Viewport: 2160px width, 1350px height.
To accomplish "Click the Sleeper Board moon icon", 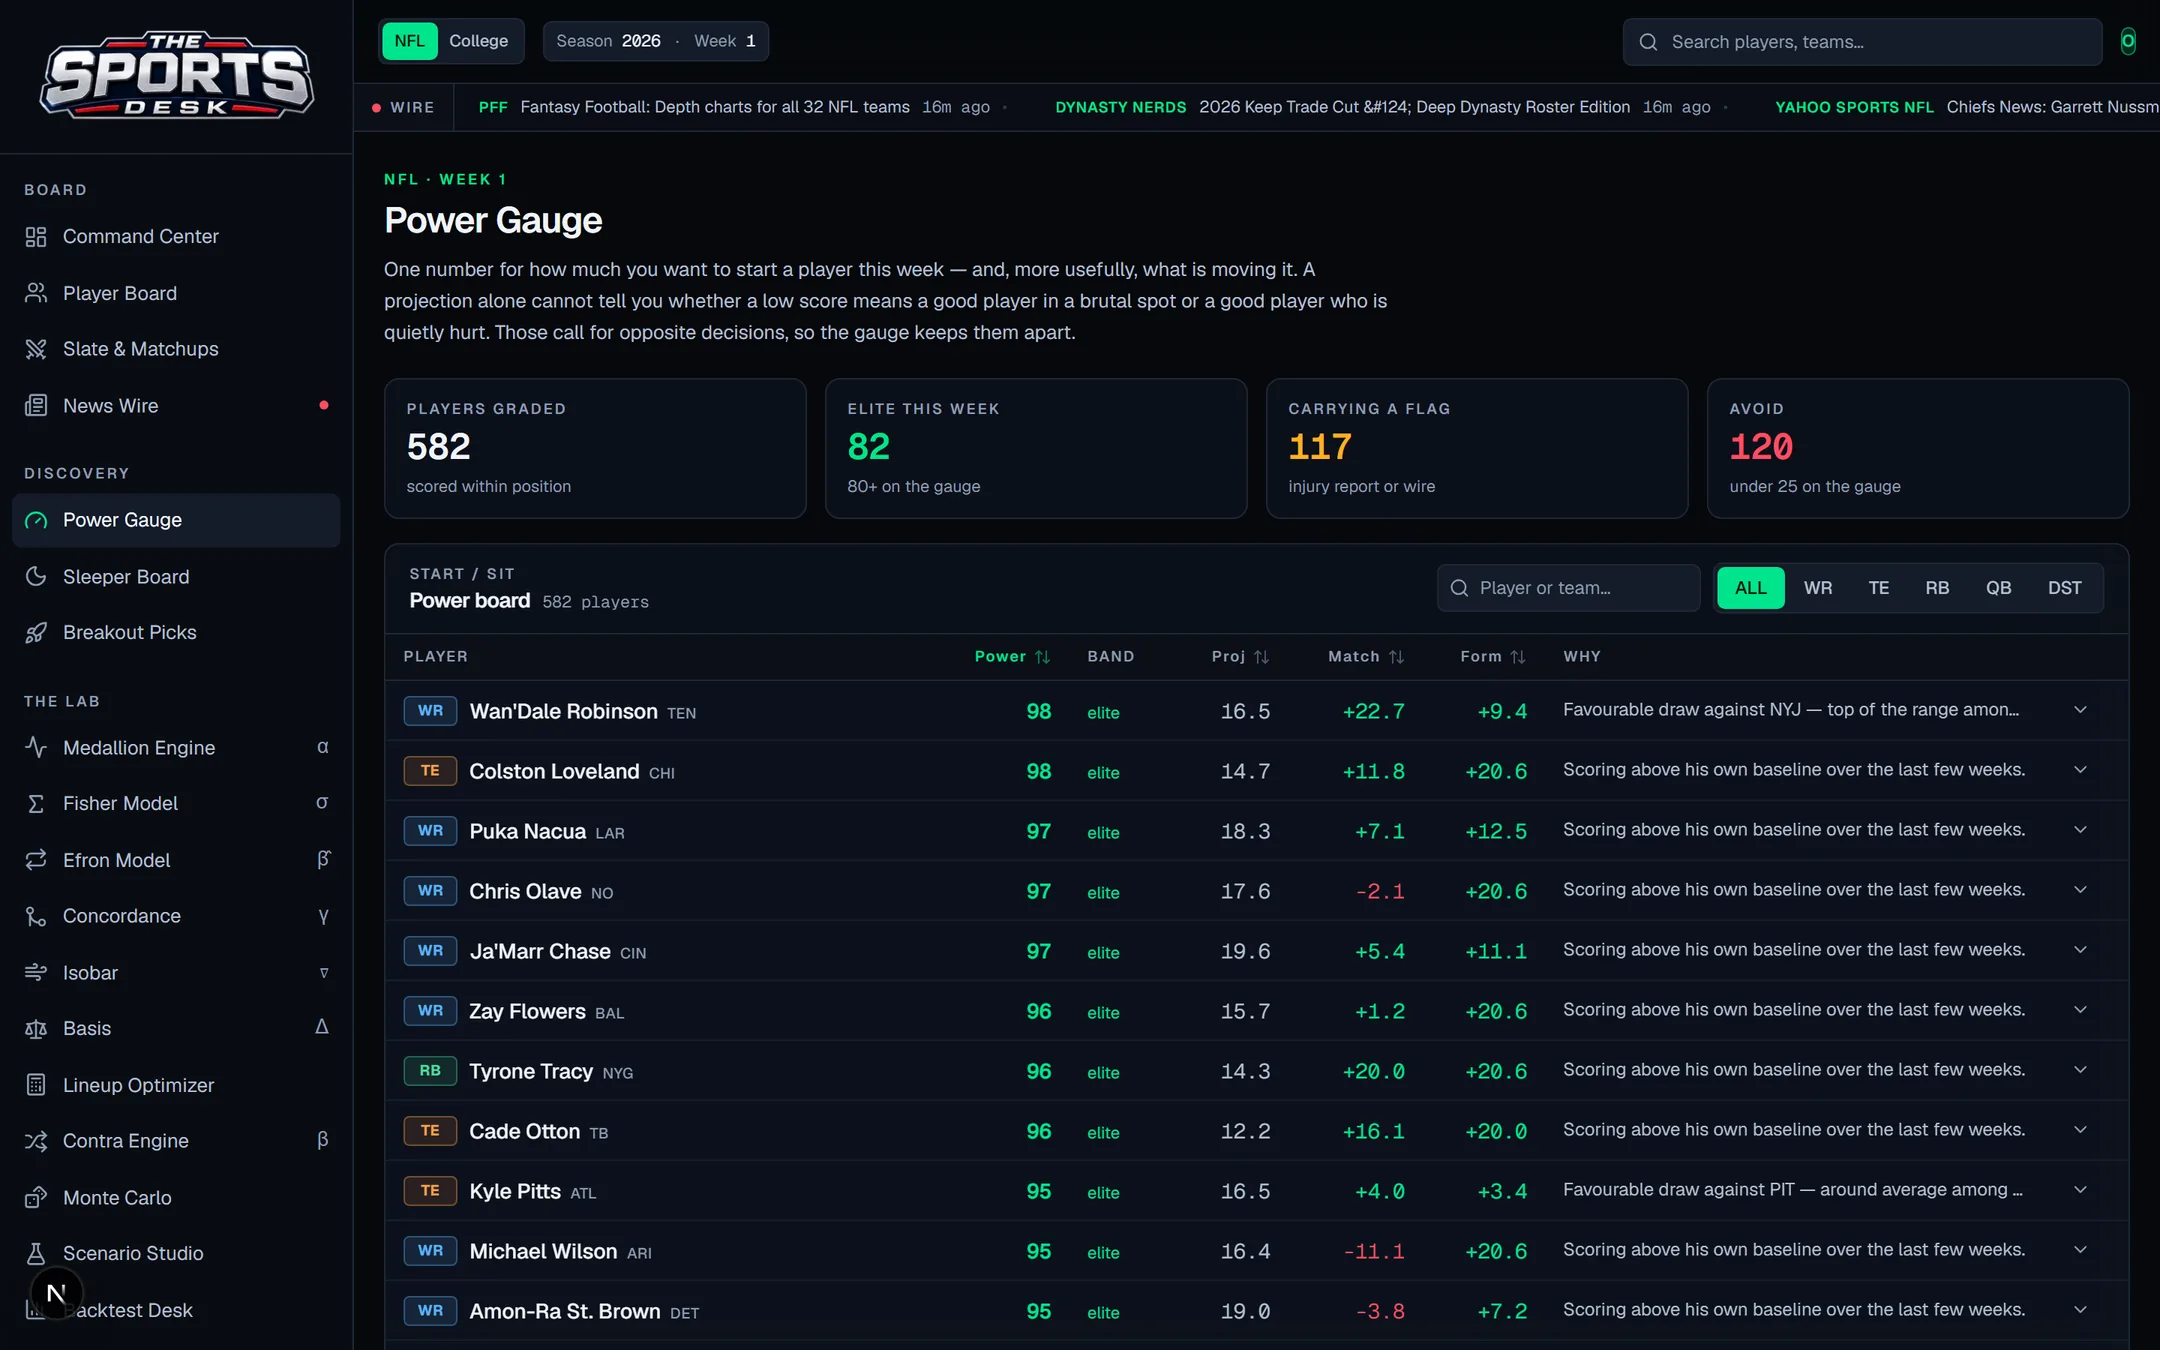I will tap(36, 577).
